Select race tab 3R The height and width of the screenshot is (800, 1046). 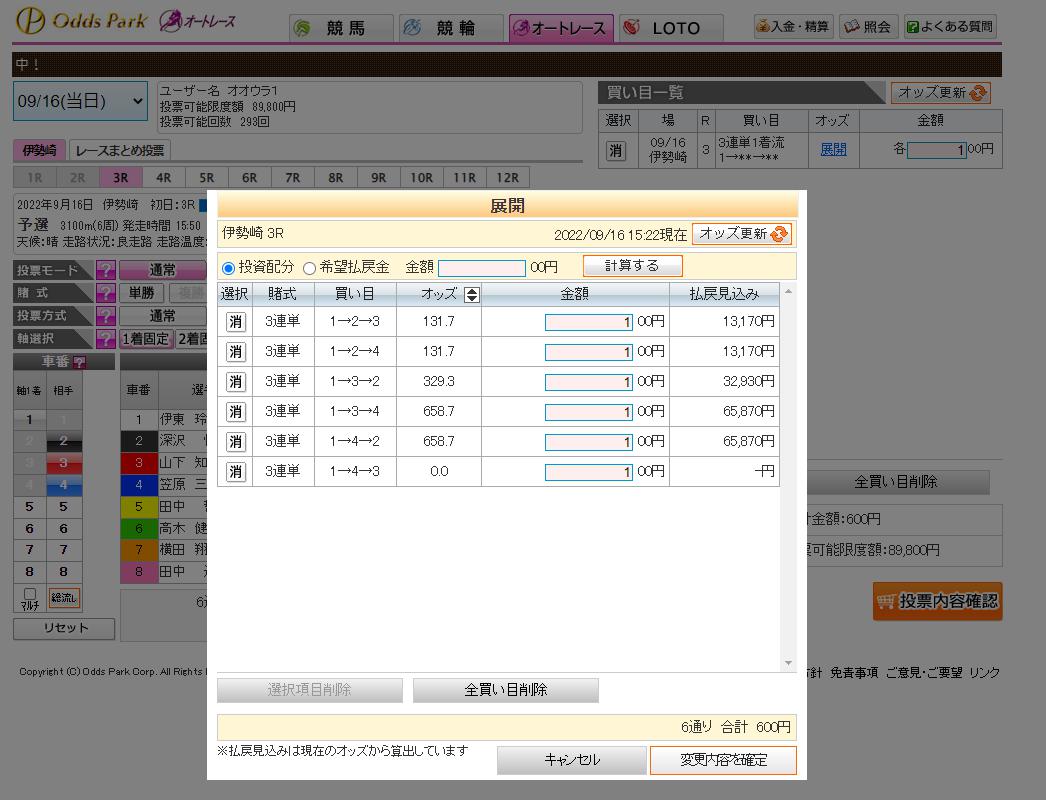121,177
